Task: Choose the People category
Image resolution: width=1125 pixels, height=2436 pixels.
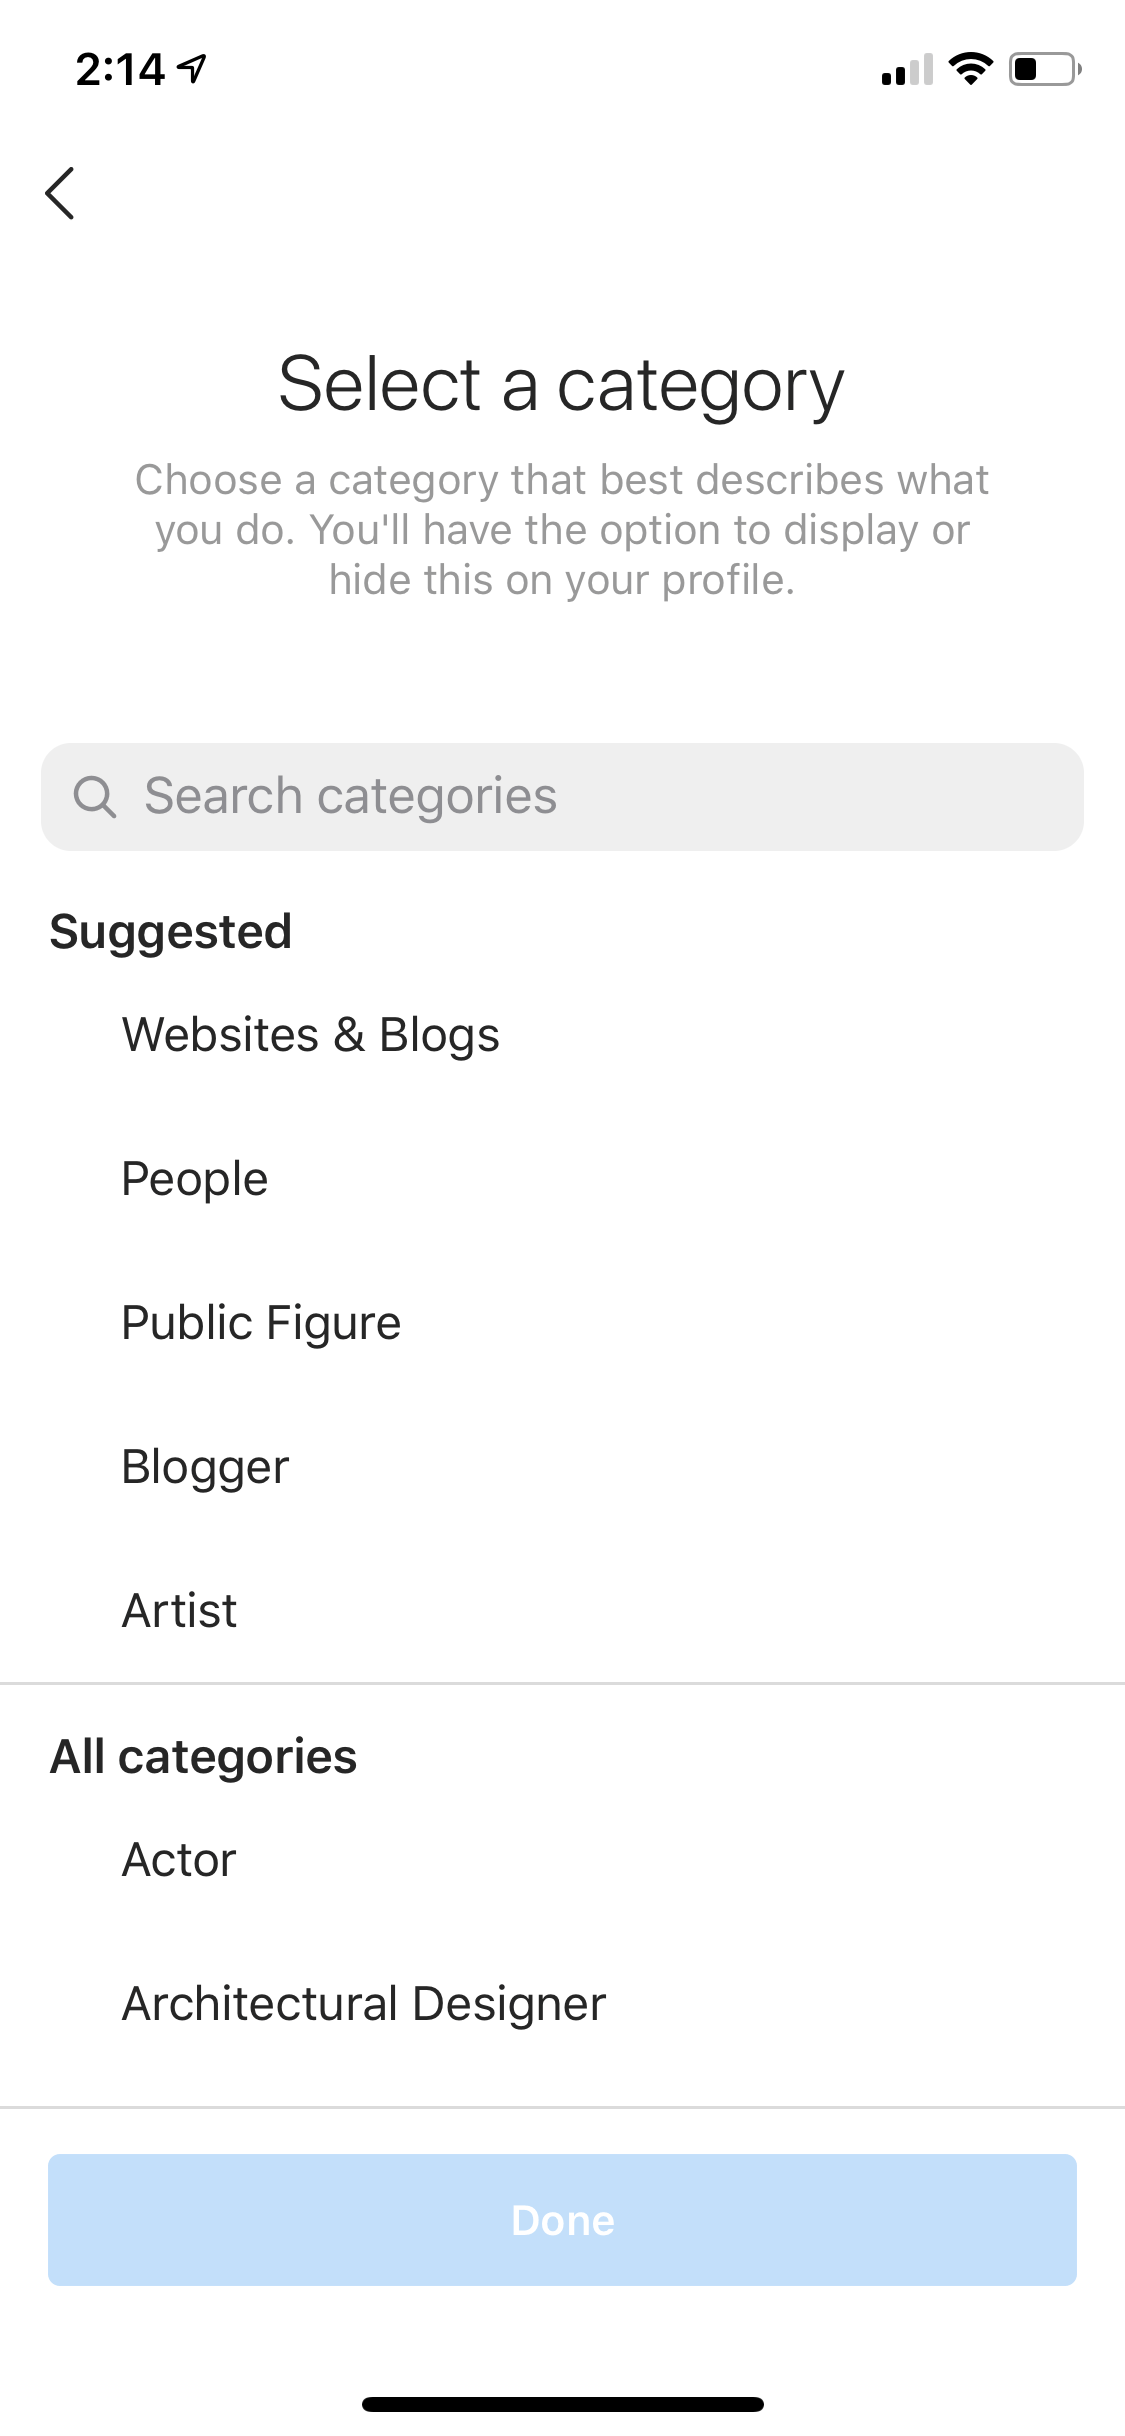Action: coord(195,1179)
